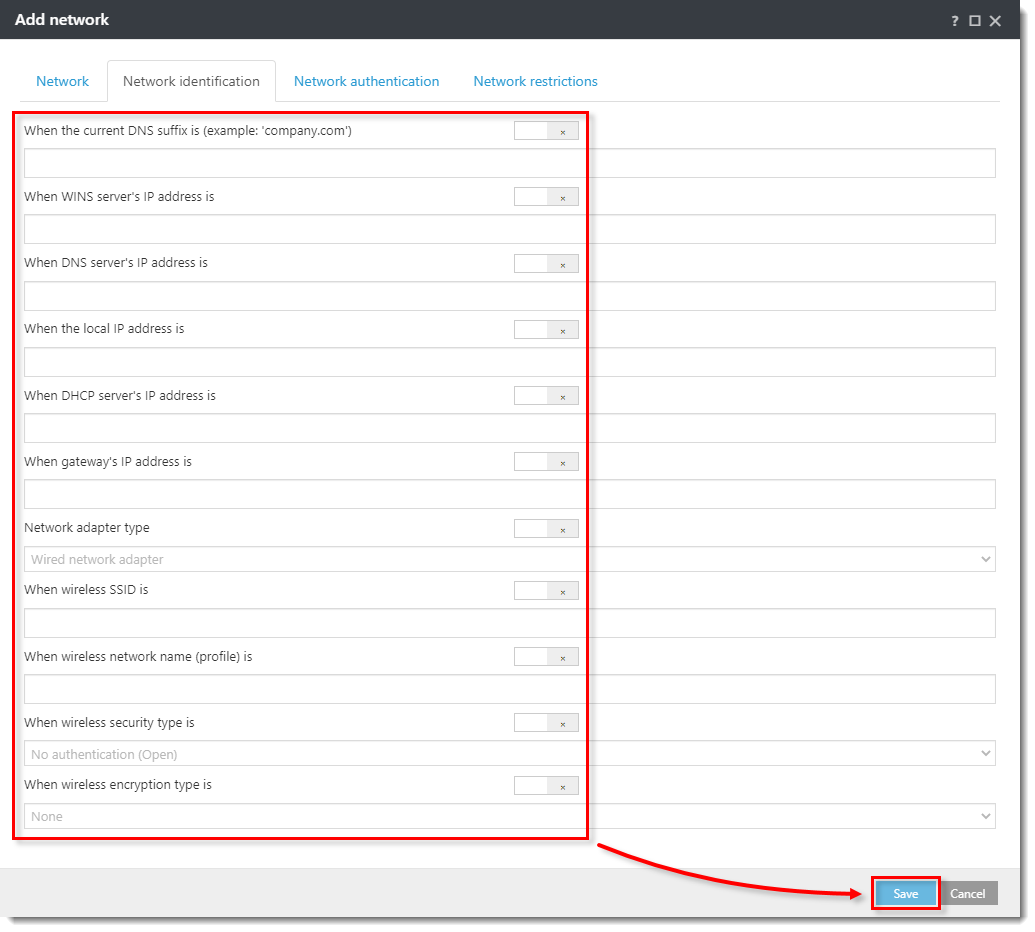Toggle the wireless SSID condition switch
The image size is (1035, 932).
(546, 590)
